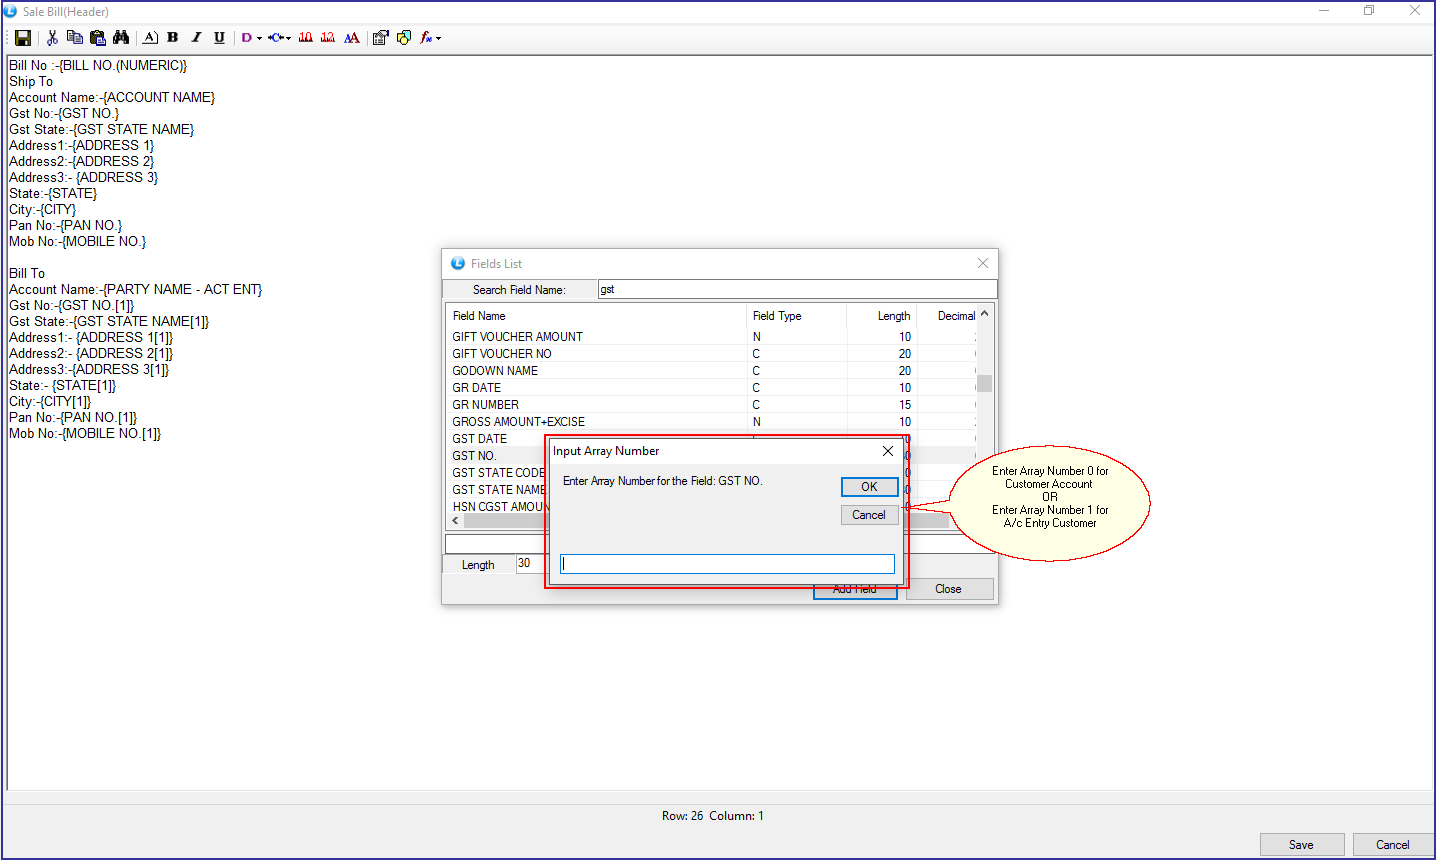
Task: Click 'City:-{CITY[1]}' line
Action: 50,401
